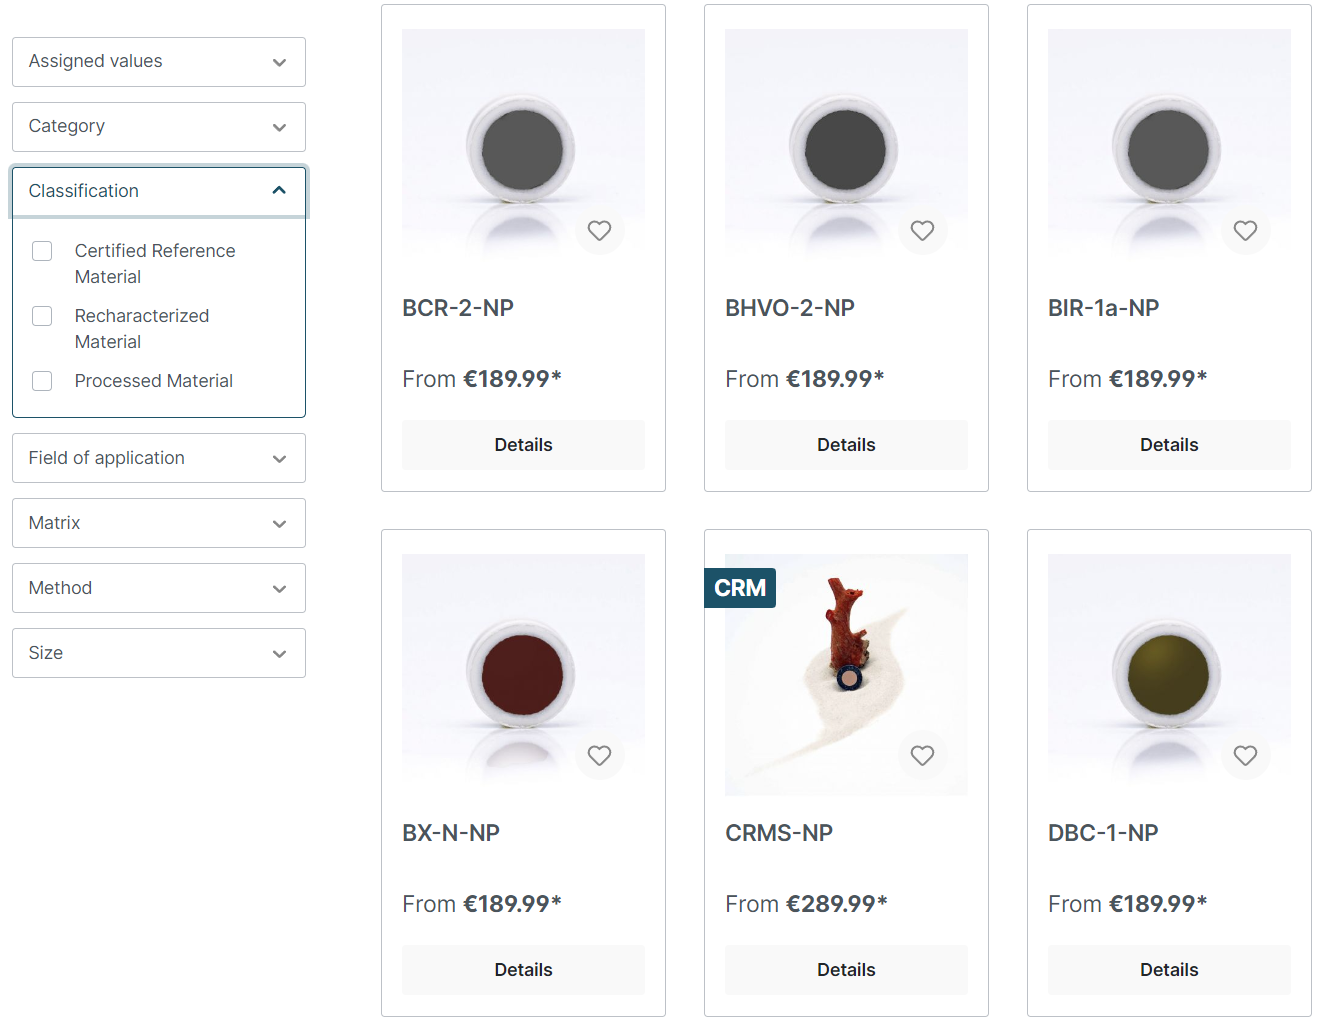Image resolution: width=1318 pixels, height=1022 pixels.
Task: Select the heart icon on DBC-1-NP
Action: click(x=1245, y=756)
